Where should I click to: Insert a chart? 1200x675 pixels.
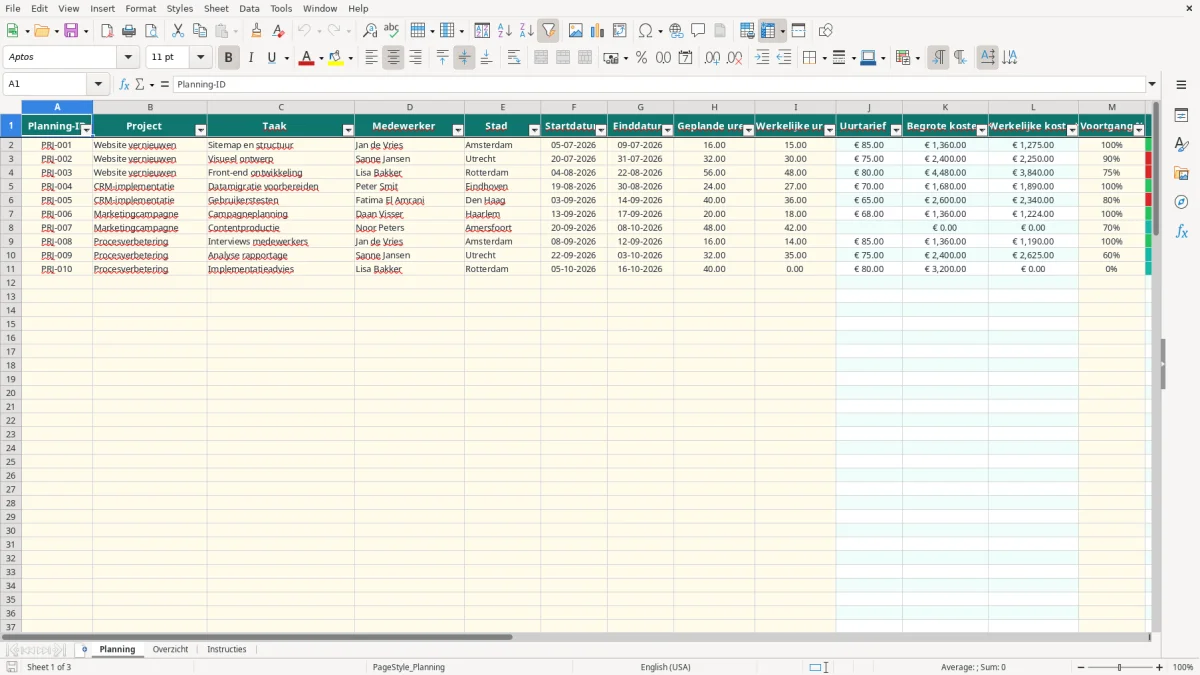pos(597,31)
